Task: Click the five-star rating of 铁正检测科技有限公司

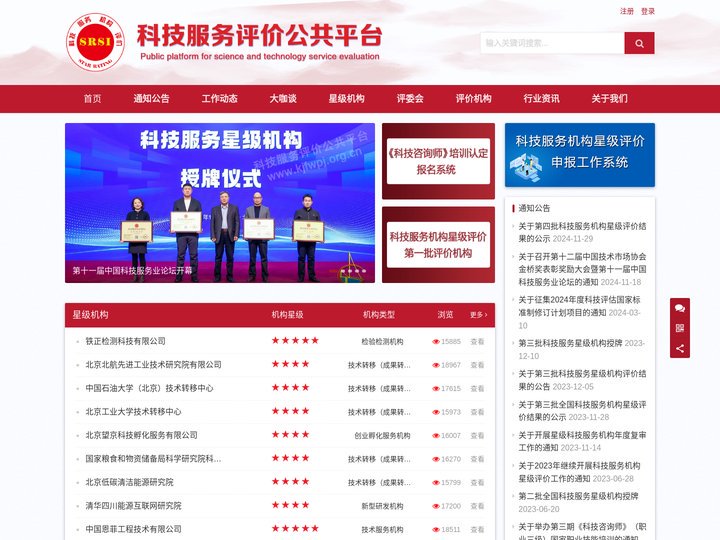Action: 295,340
